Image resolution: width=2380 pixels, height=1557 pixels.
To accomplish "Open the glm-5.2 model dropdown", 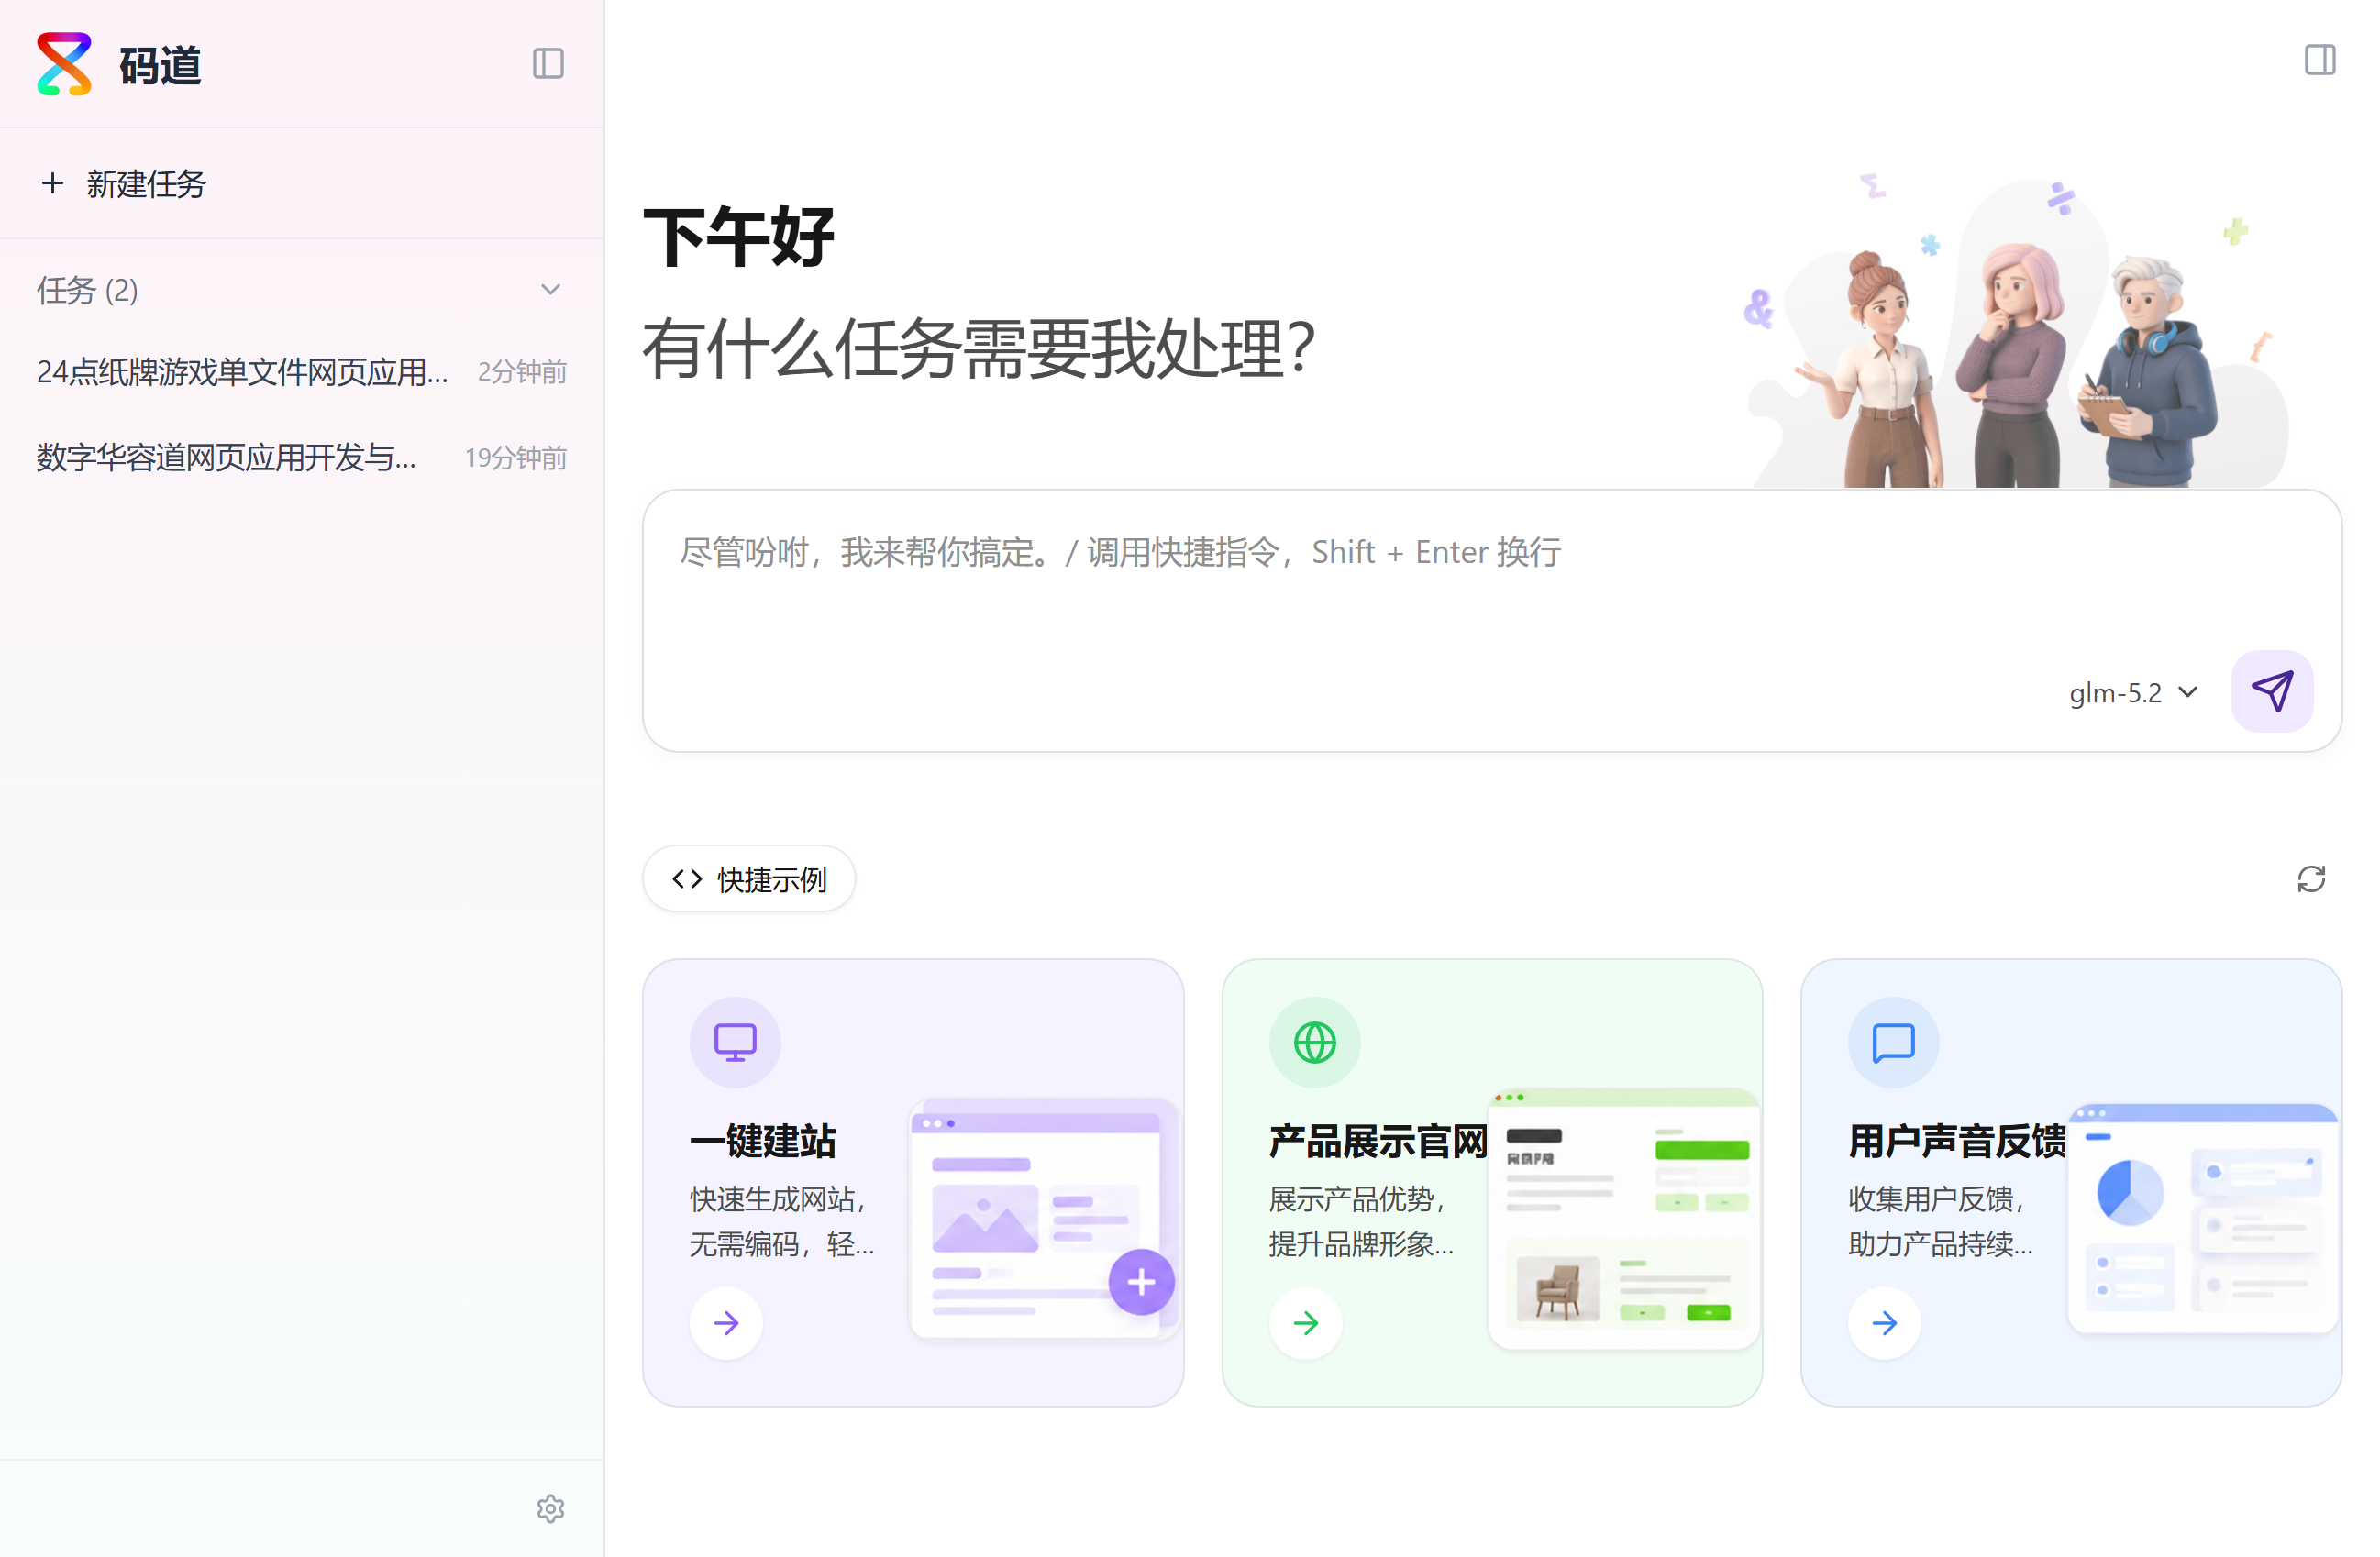I will click(2133, 693).
